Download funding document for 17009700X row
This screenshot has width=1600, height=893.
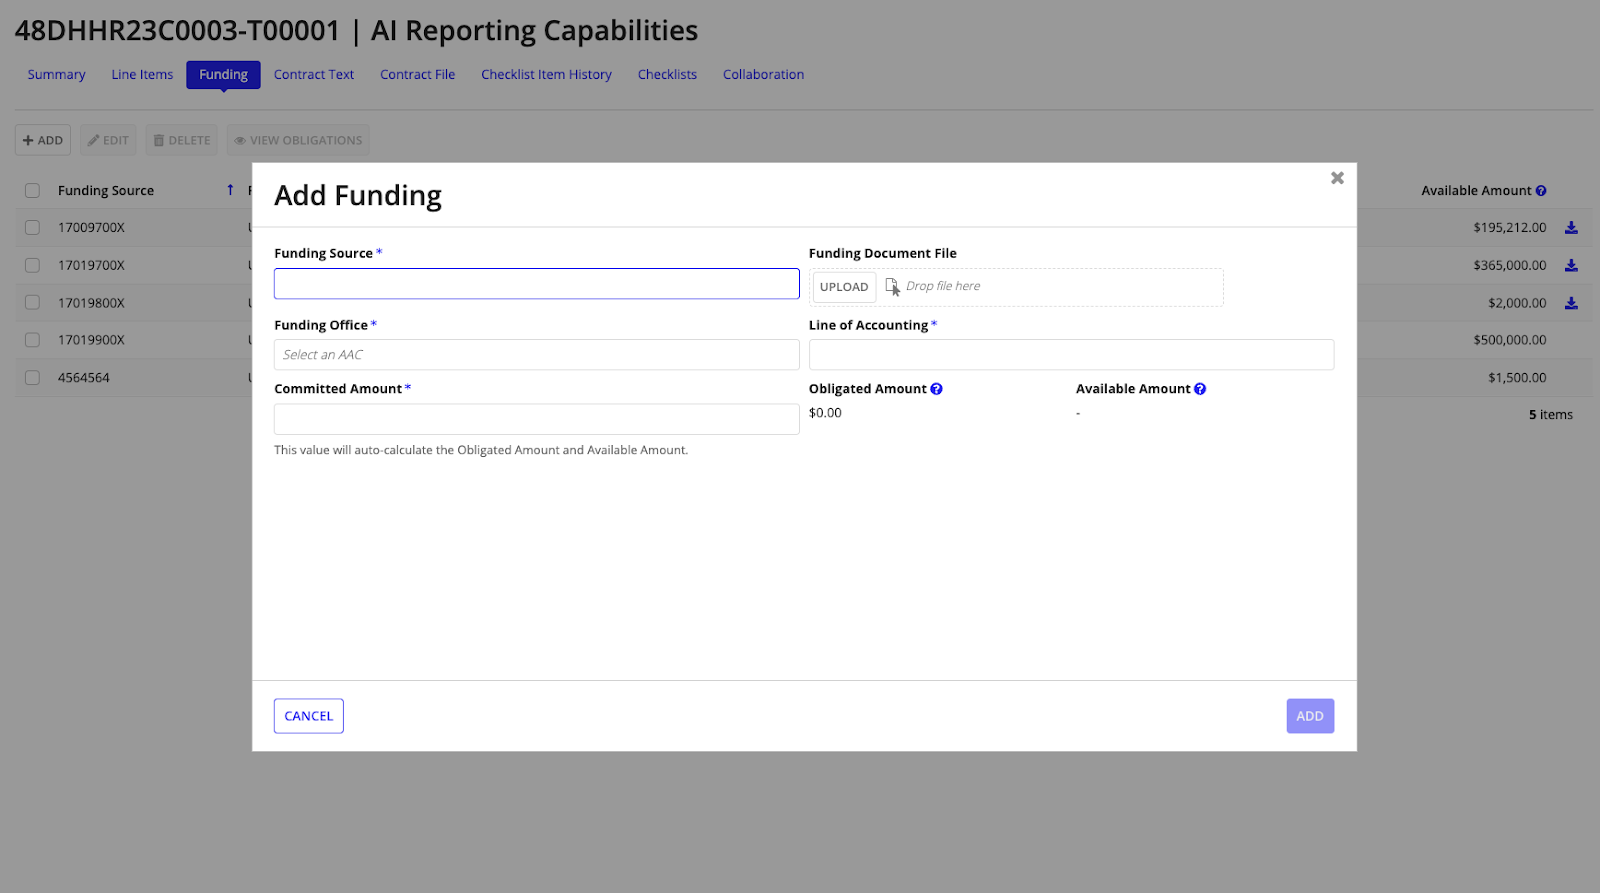pyautogui.click(x=1571, y=228)
